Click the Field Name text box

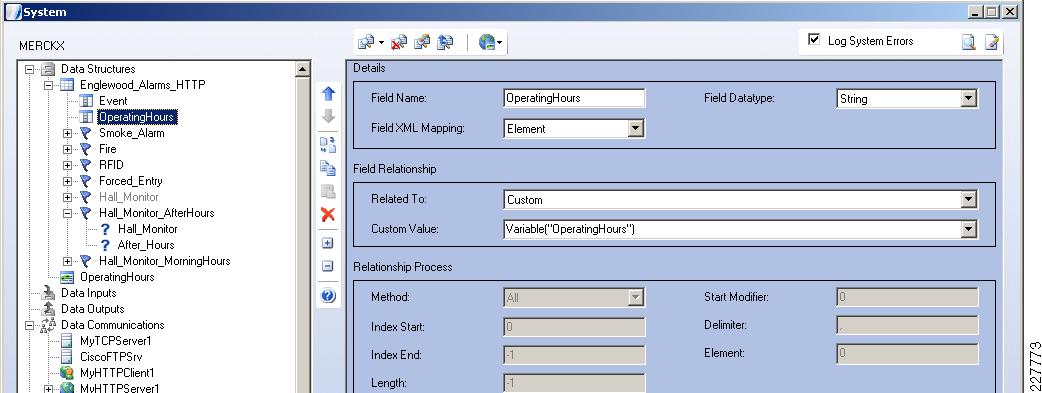574,98
